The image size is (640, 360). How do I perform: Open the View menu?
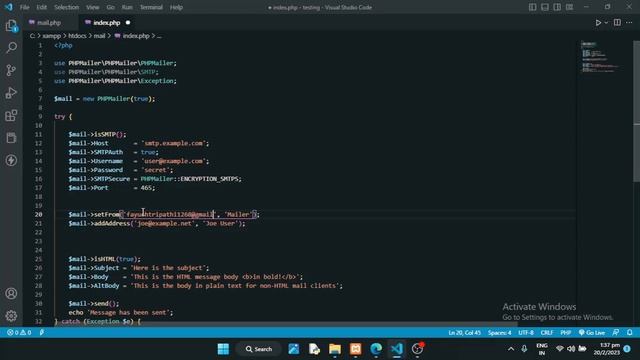93,7
